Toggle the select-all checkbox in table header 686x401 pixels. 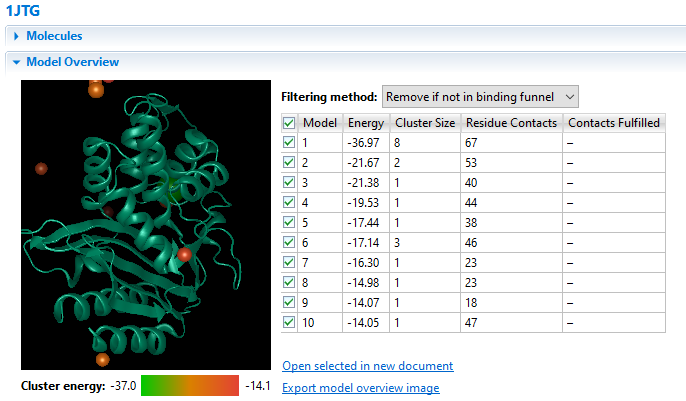point(289,123)
